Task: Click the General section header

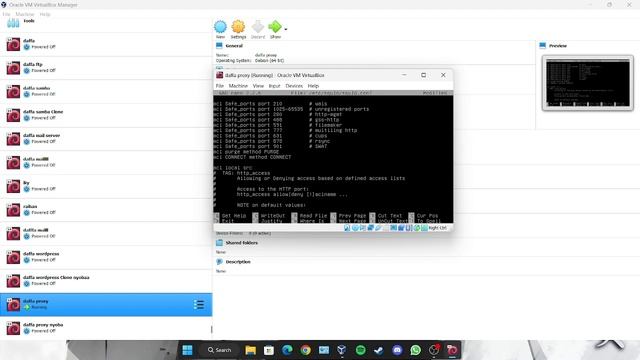Action: coord(234,46)
